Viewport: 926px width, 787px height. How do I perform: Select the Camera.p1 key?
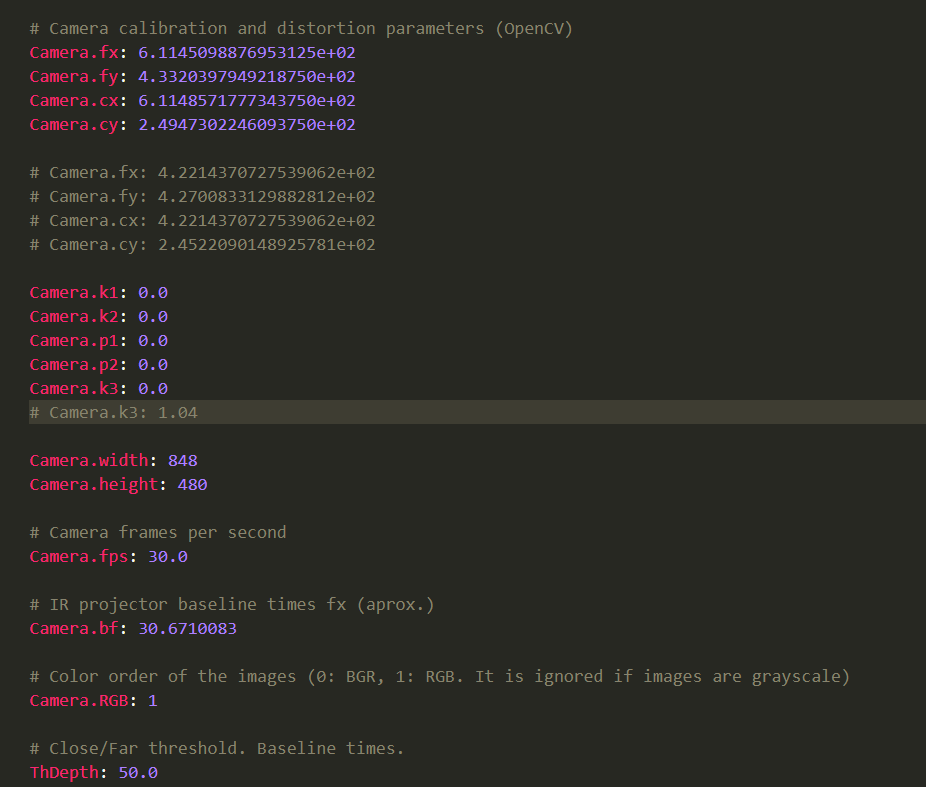click(74, 341)
